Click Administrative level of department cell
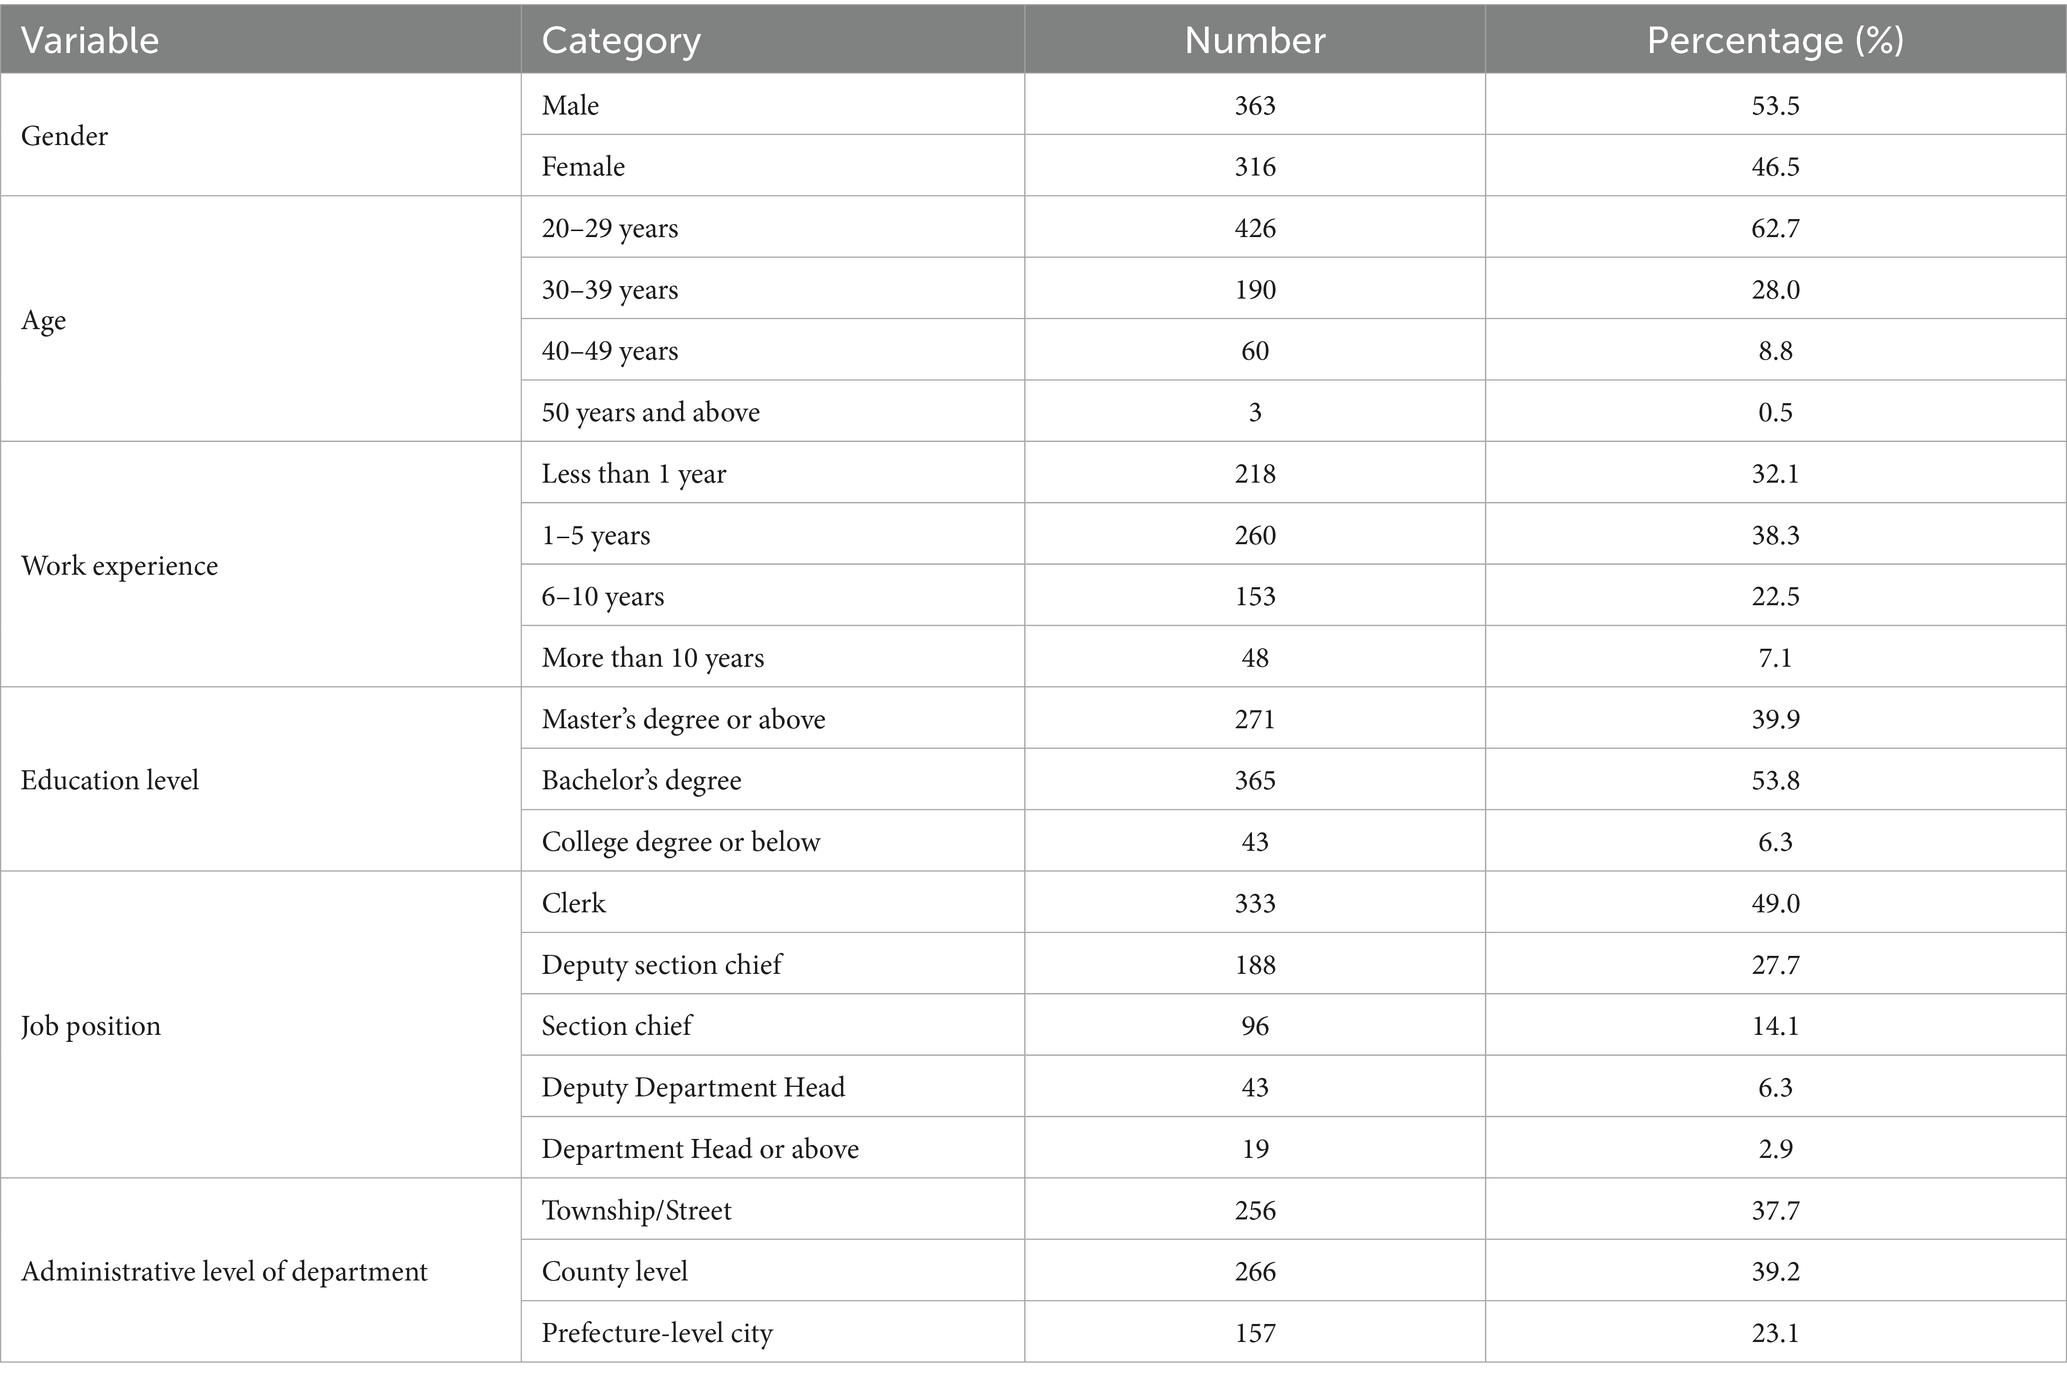The height and width of the screenshot is (1380, 2067). (224, 1271)
